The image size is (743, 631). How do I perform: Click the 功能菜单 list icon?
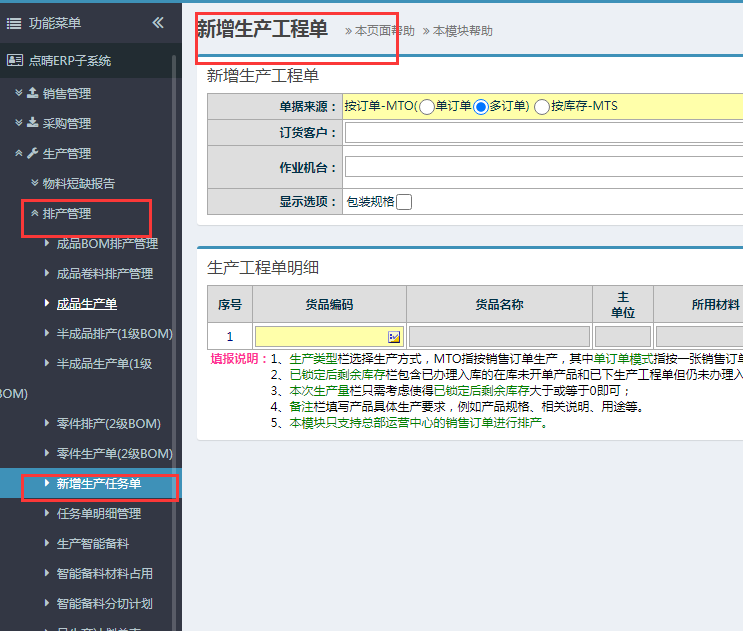click(14, 23)
